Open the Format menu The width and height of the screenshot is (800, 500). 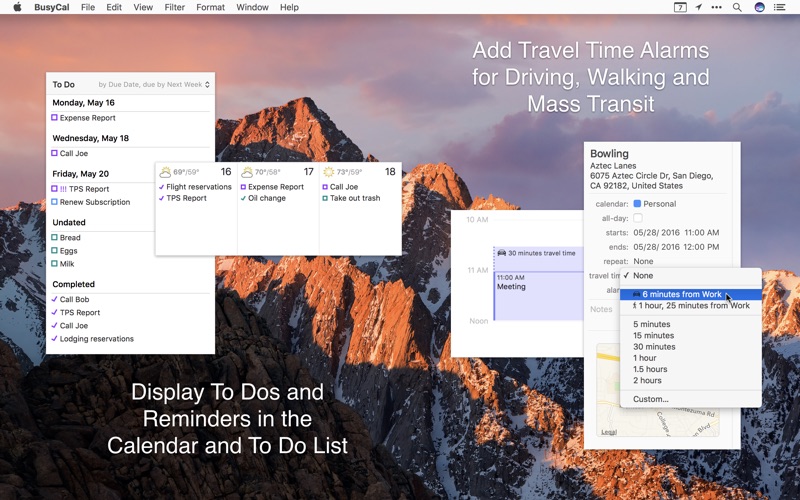point(210,7)
